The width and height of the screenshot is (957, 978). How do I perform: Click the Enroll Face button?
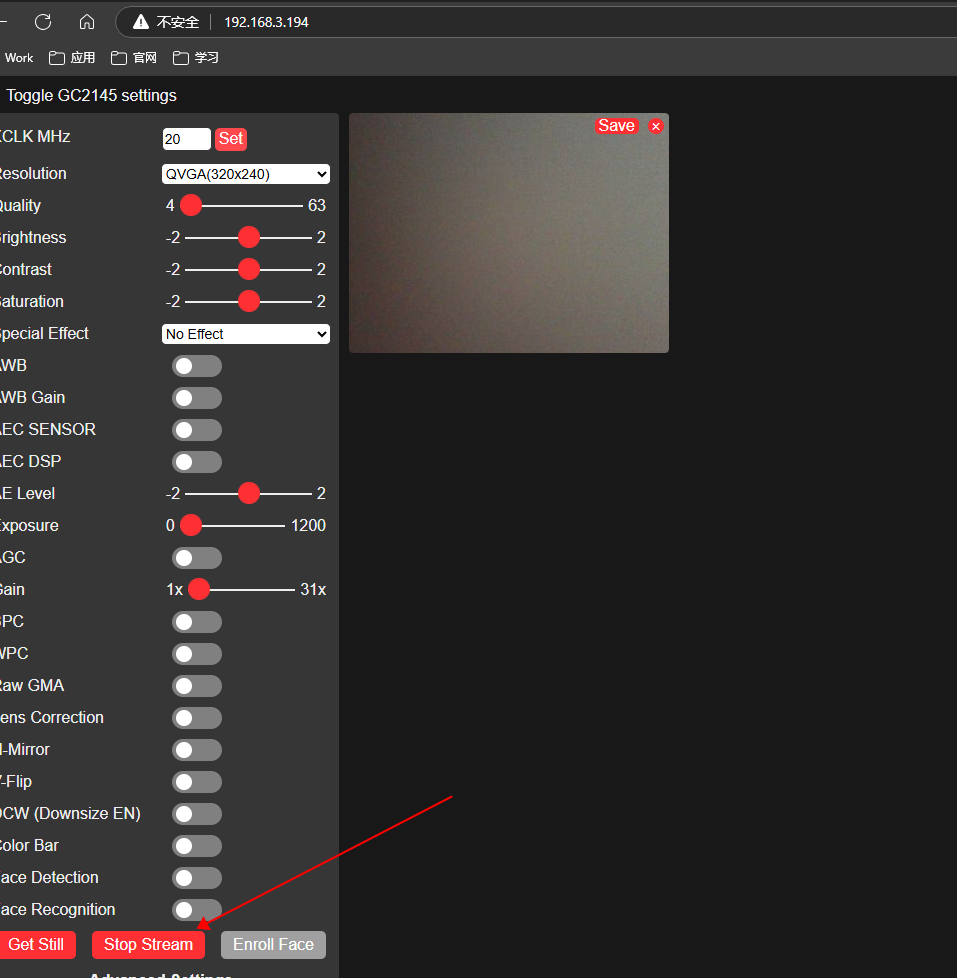273,945
